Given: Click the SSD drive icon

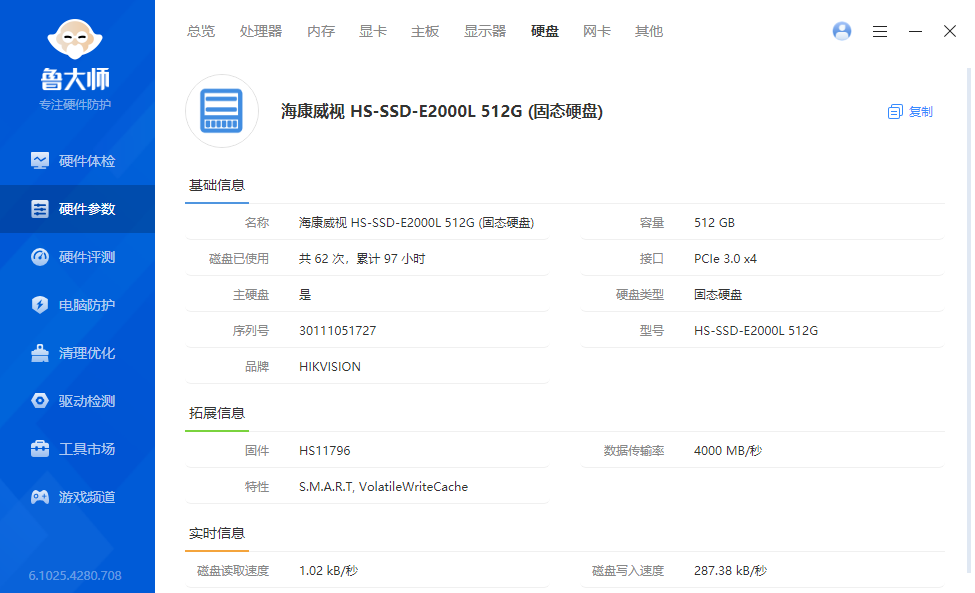Looking at the screenshot, I should tap(222, 111).
